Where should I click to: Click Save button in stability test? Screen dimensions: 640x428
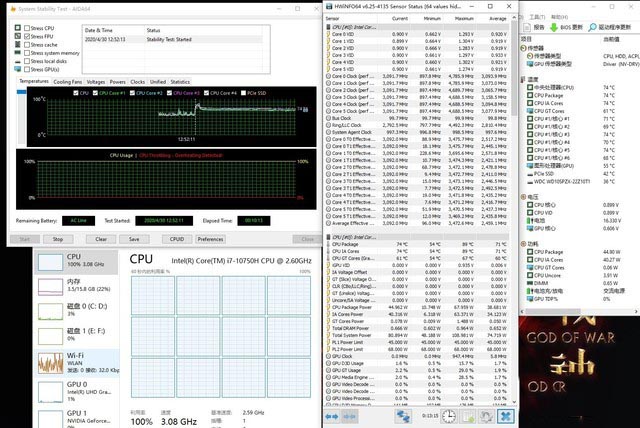[134, 239]
